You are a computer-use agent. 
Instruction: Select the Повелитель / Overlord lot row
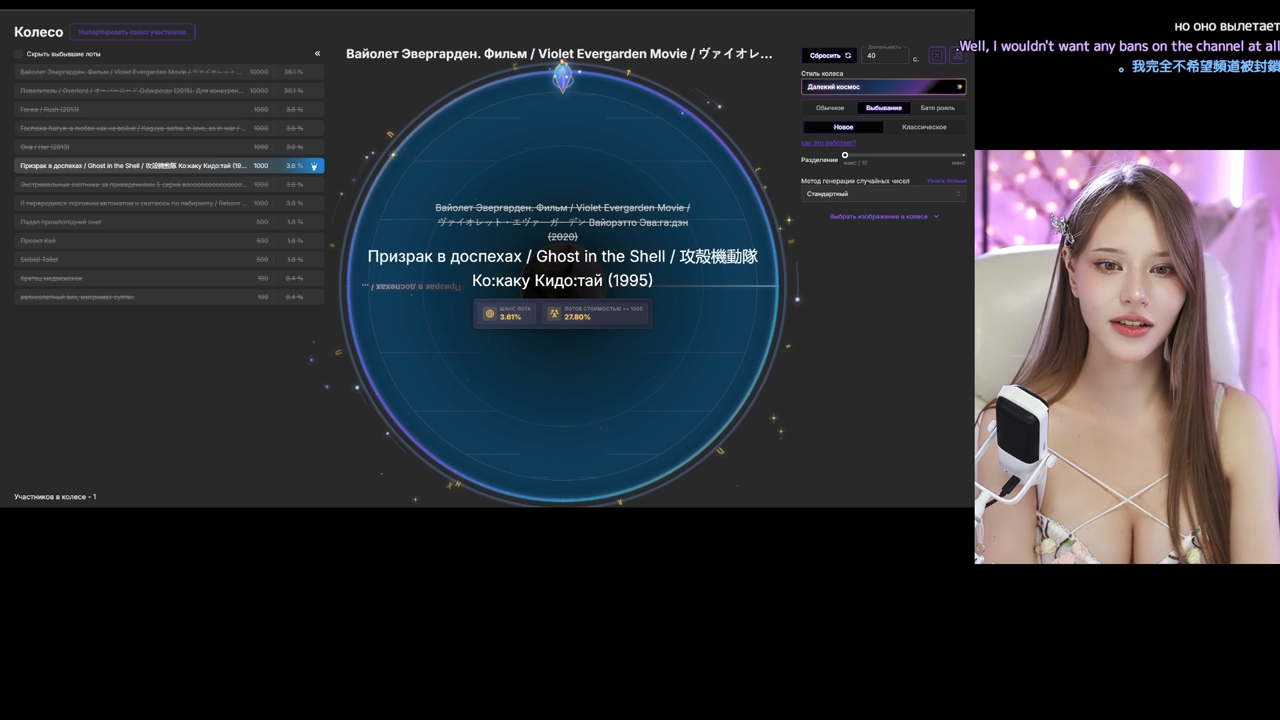(169, 91)
